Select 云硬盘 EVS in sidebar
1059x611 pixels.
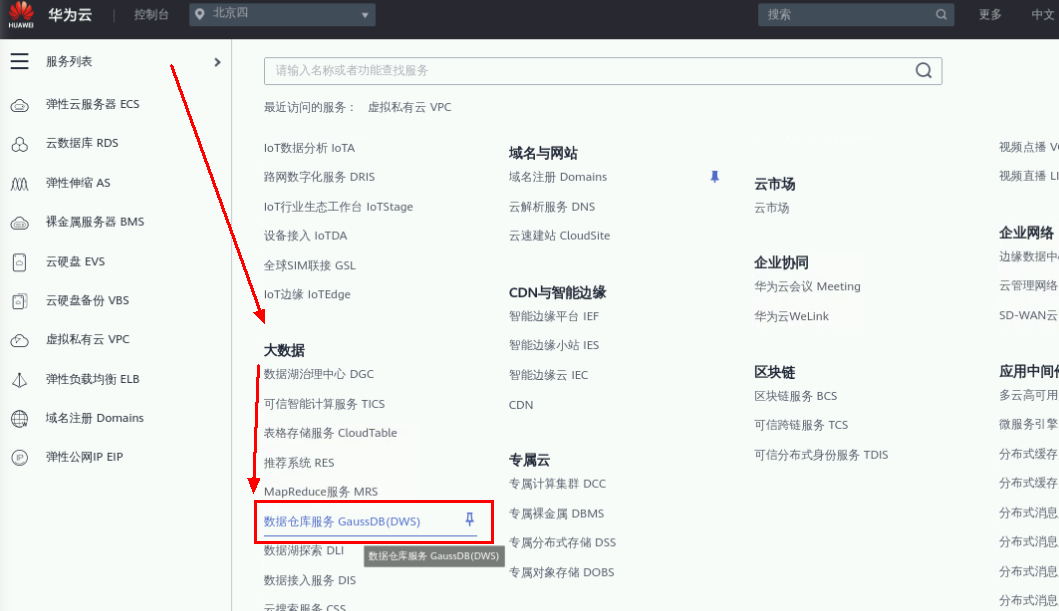[x=75, y=261]
